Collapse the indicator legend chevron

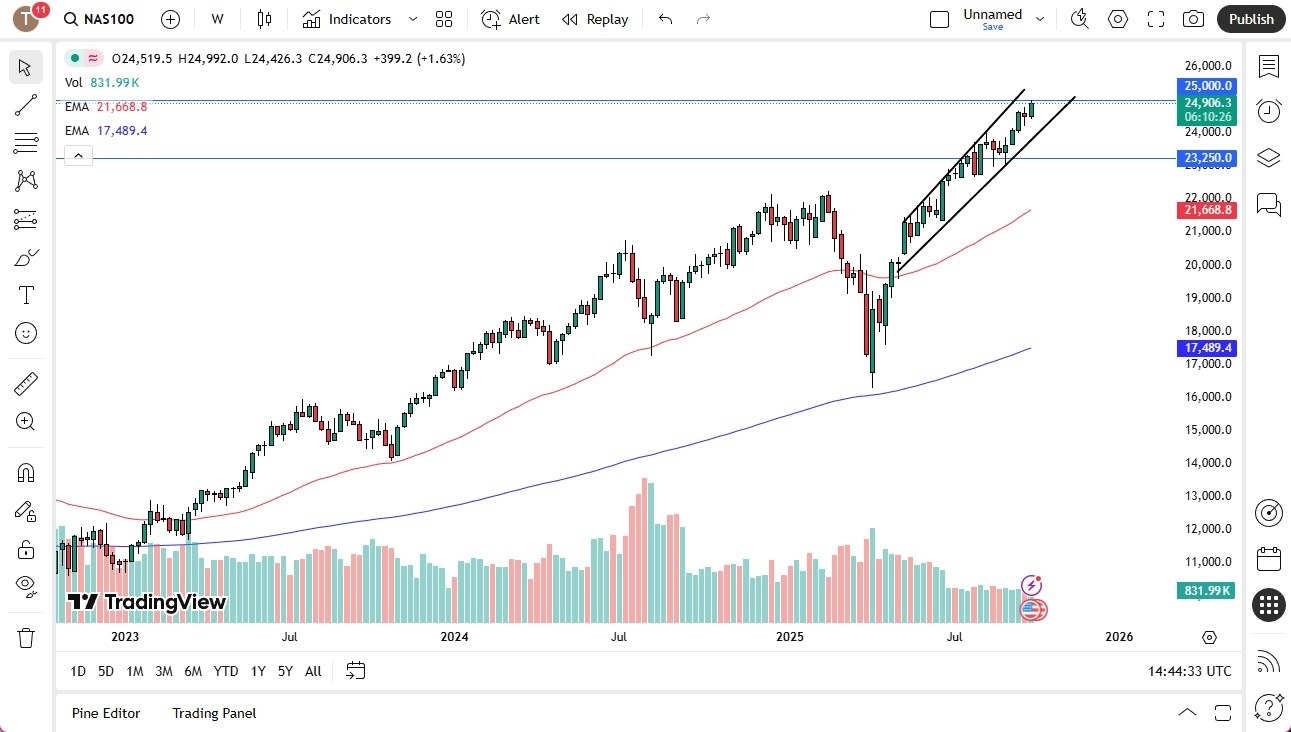click(x=78, y=155)
